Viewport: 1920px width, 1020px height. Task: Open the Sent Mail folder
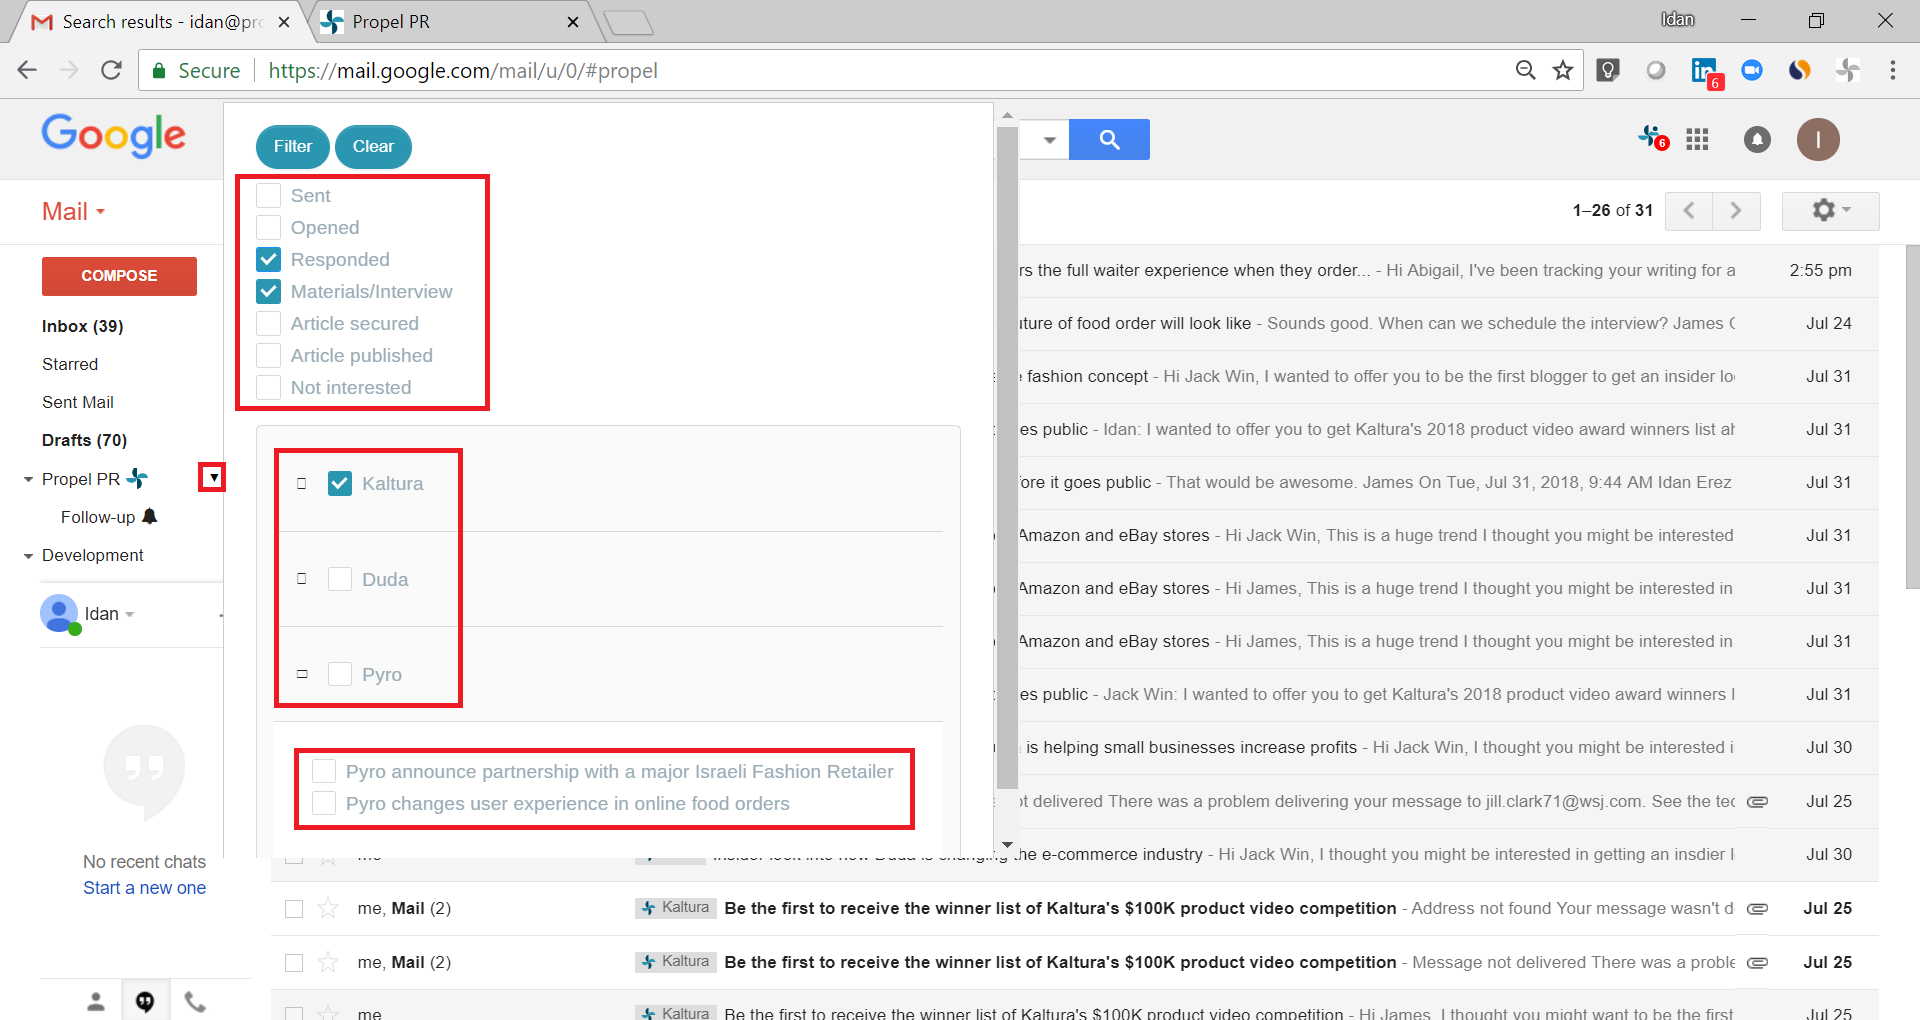(78, 402)
